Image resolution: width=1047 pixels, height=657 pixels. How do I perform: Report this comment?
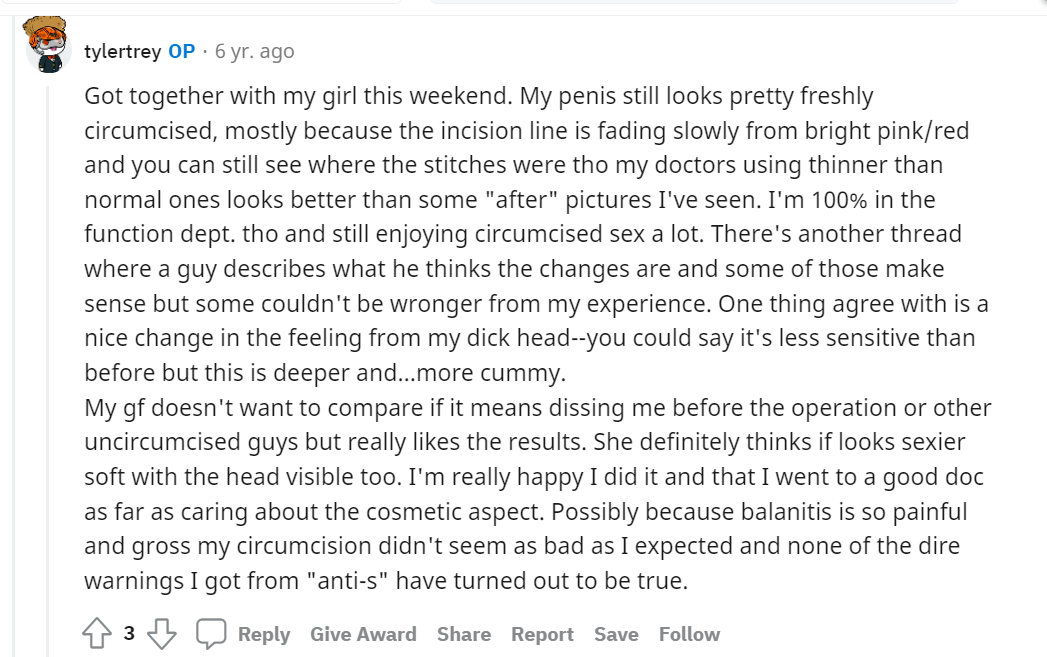pos(542,634)
